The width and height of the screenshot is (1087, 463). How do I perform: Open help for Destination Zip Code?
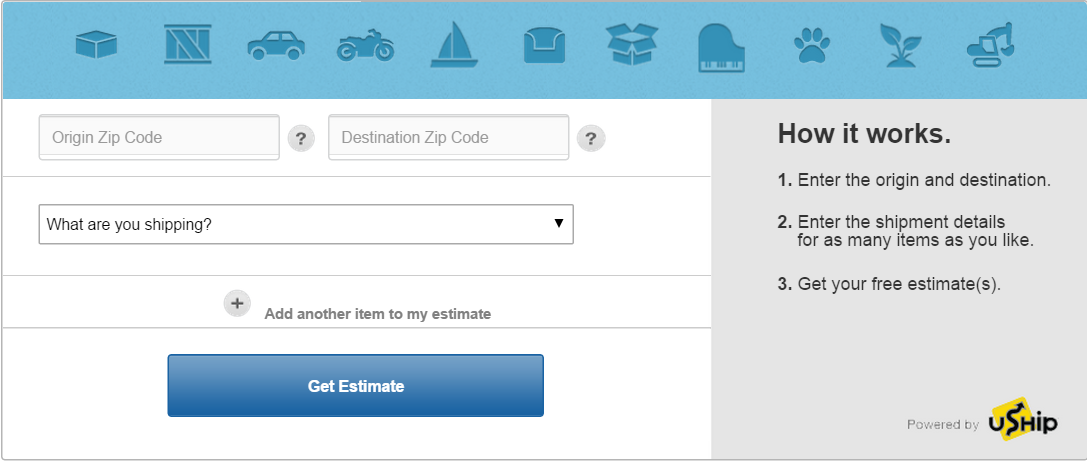click(592, 138)
